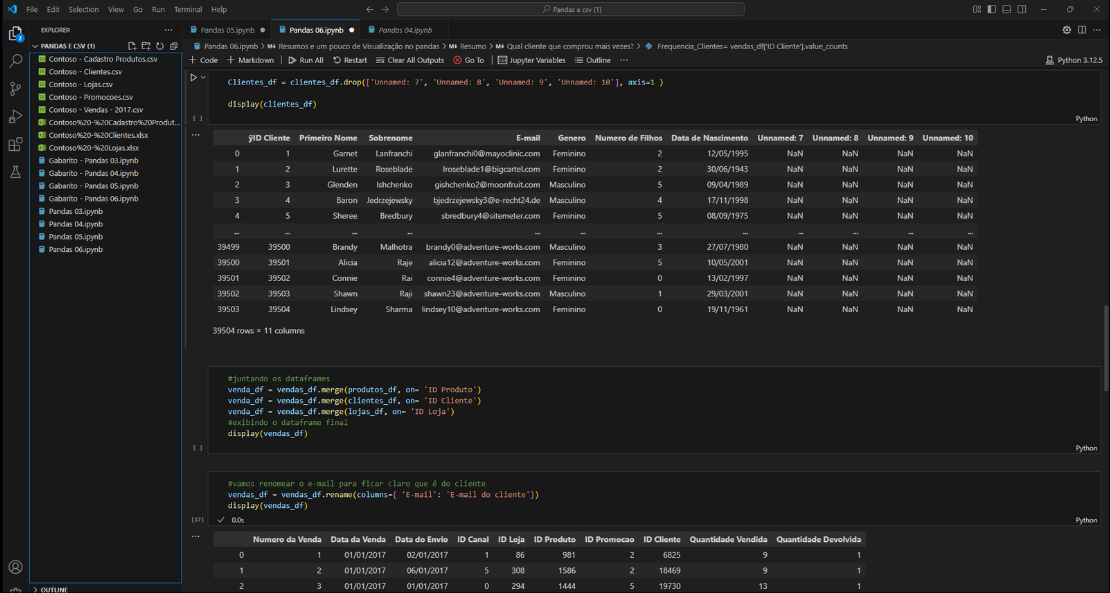Click the New File icon in Explorer
Viewport: 1110px width, 593px height.
(x=132, y=46)
